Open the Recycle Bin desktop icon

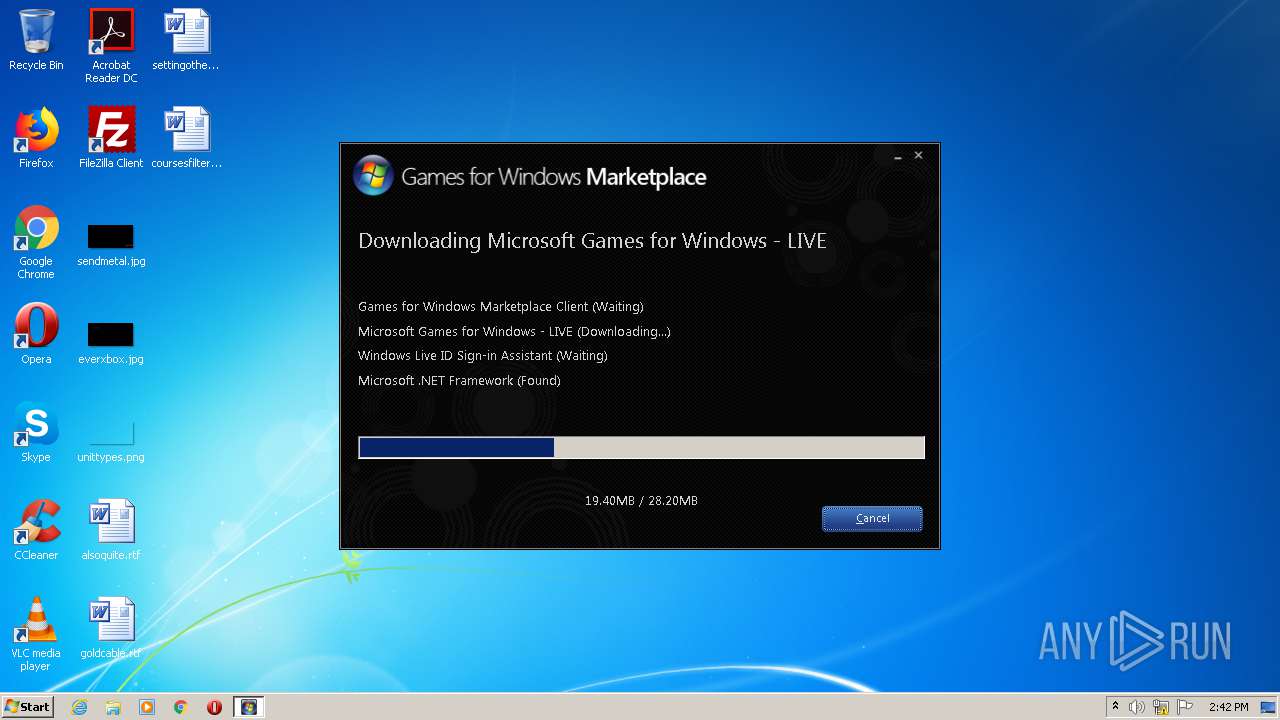36,40
